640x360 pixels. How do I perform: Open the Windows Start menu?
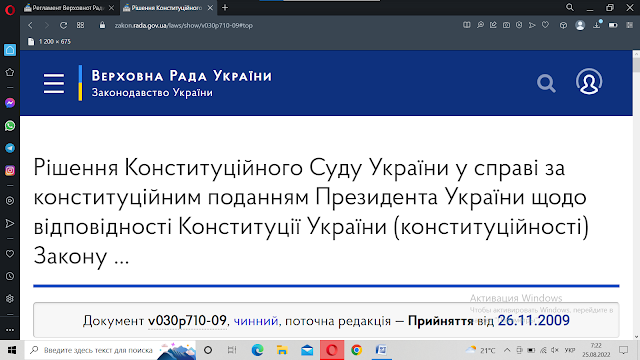click(12, 350)
